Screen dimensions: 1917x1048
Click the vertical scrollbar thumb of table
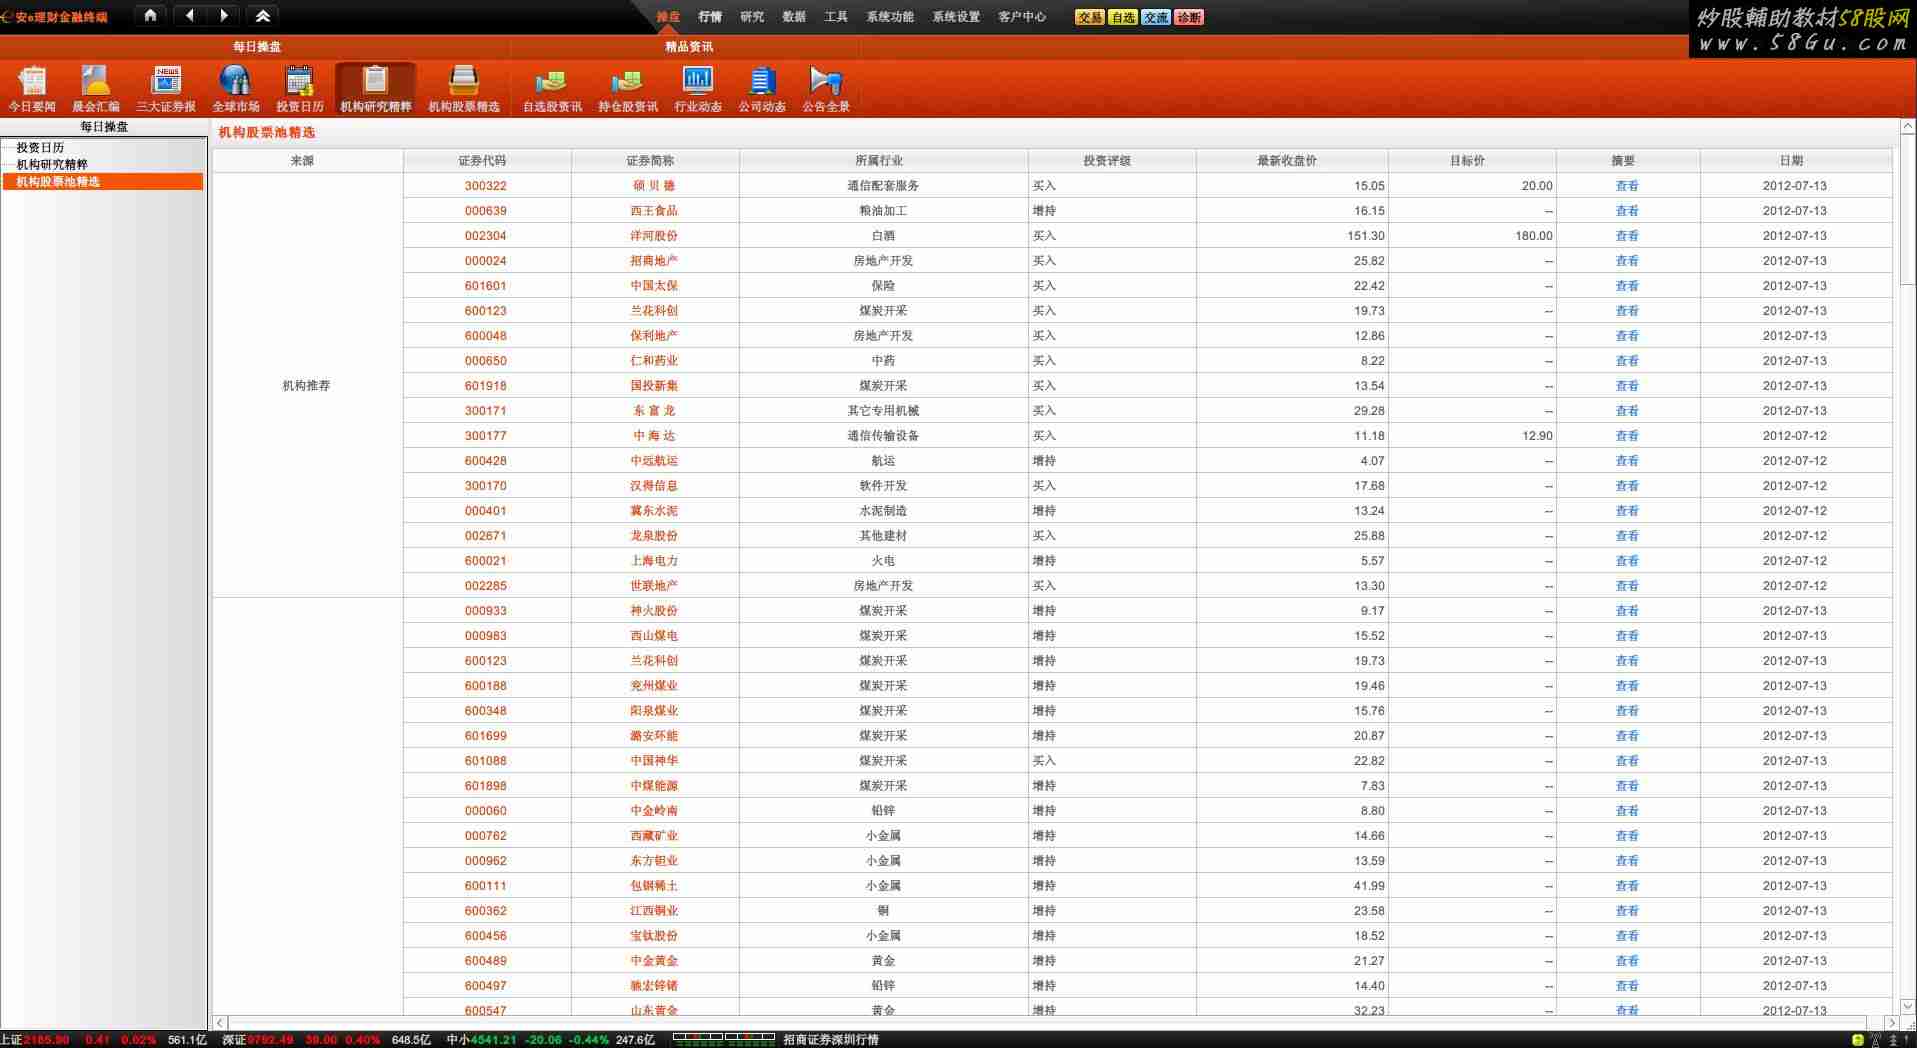pyautogui.click(x=1906, y=210)
